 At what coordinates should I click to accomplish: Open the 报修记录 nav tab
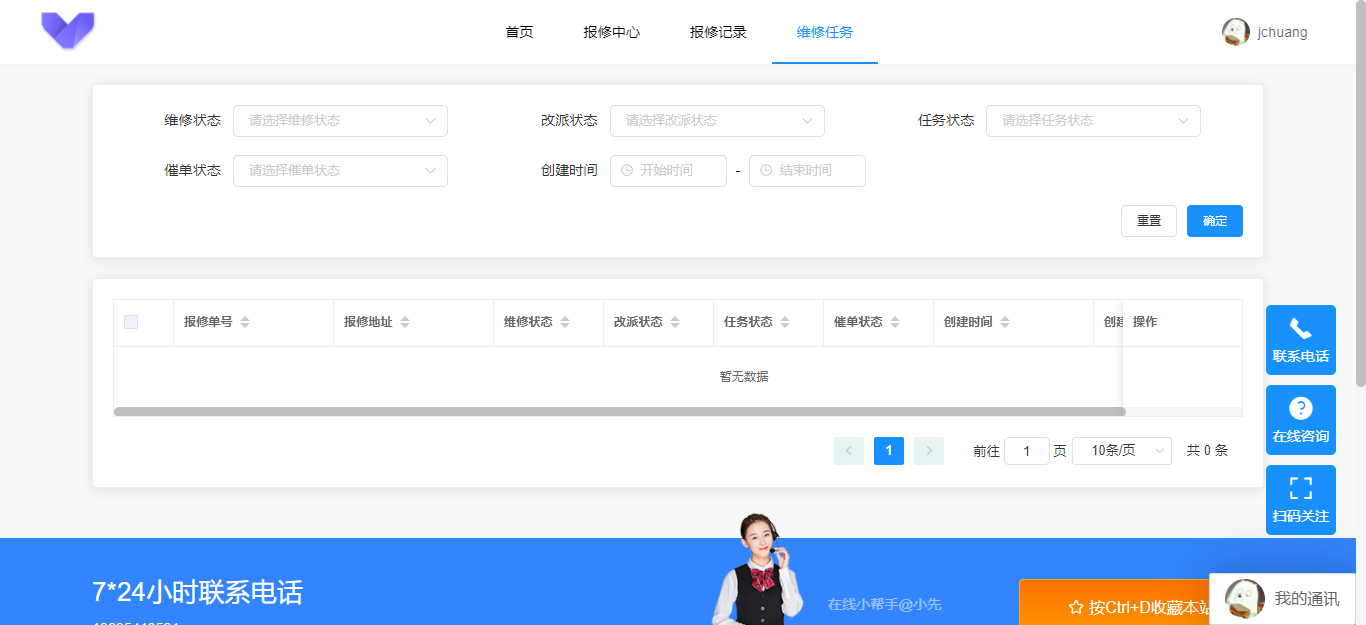click(718, 32)
